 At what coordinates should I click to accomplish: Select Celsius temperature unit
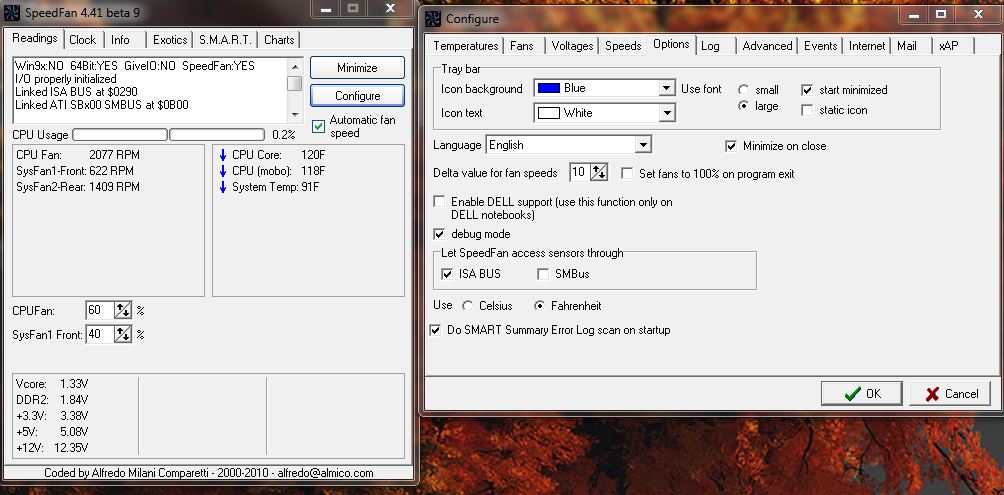(467, 306)
